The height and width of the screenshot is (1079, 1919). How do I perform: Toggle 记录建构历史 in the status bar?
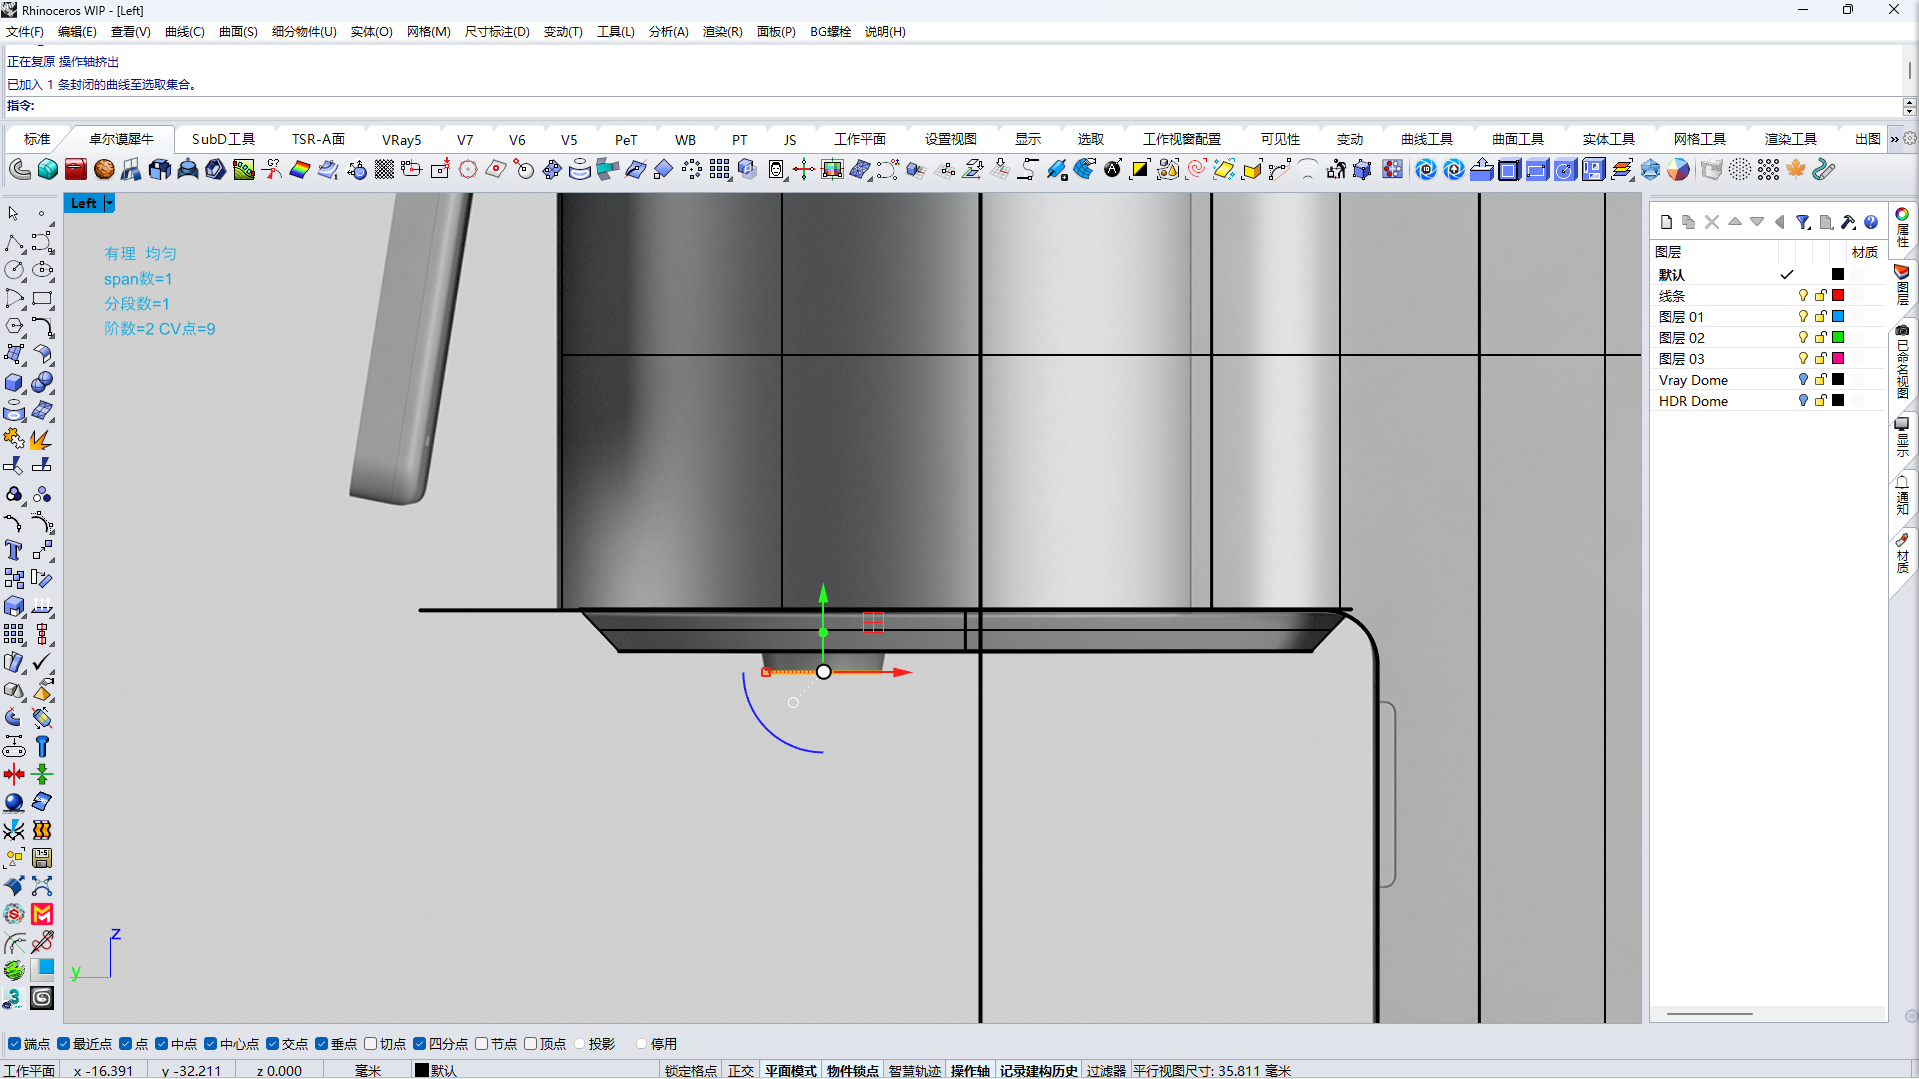click(x=1039, y=1071)
